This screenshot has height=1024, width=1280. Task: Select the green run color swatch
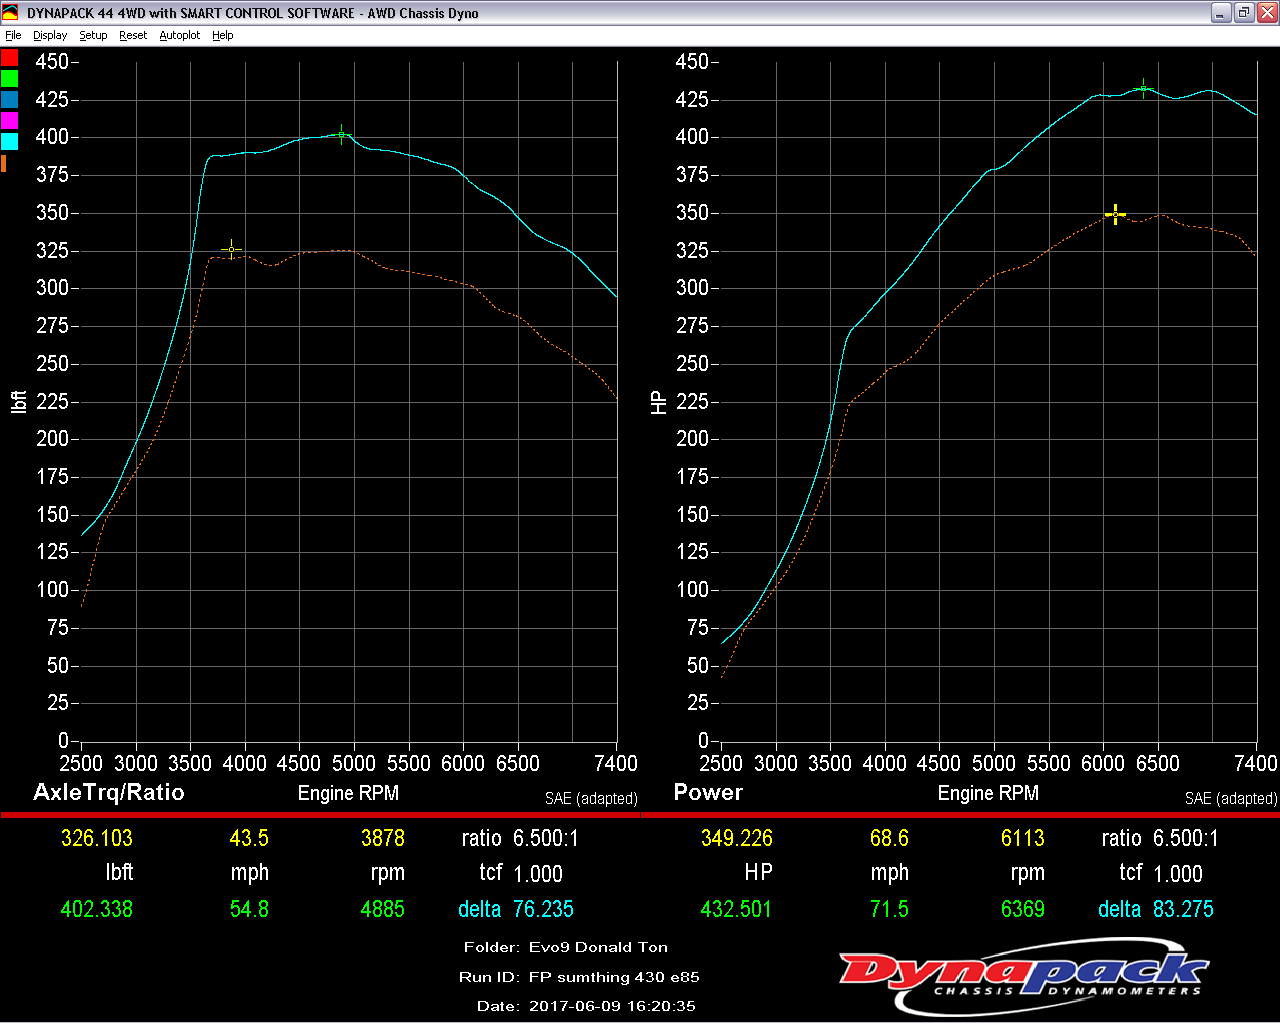pos(10,79)
